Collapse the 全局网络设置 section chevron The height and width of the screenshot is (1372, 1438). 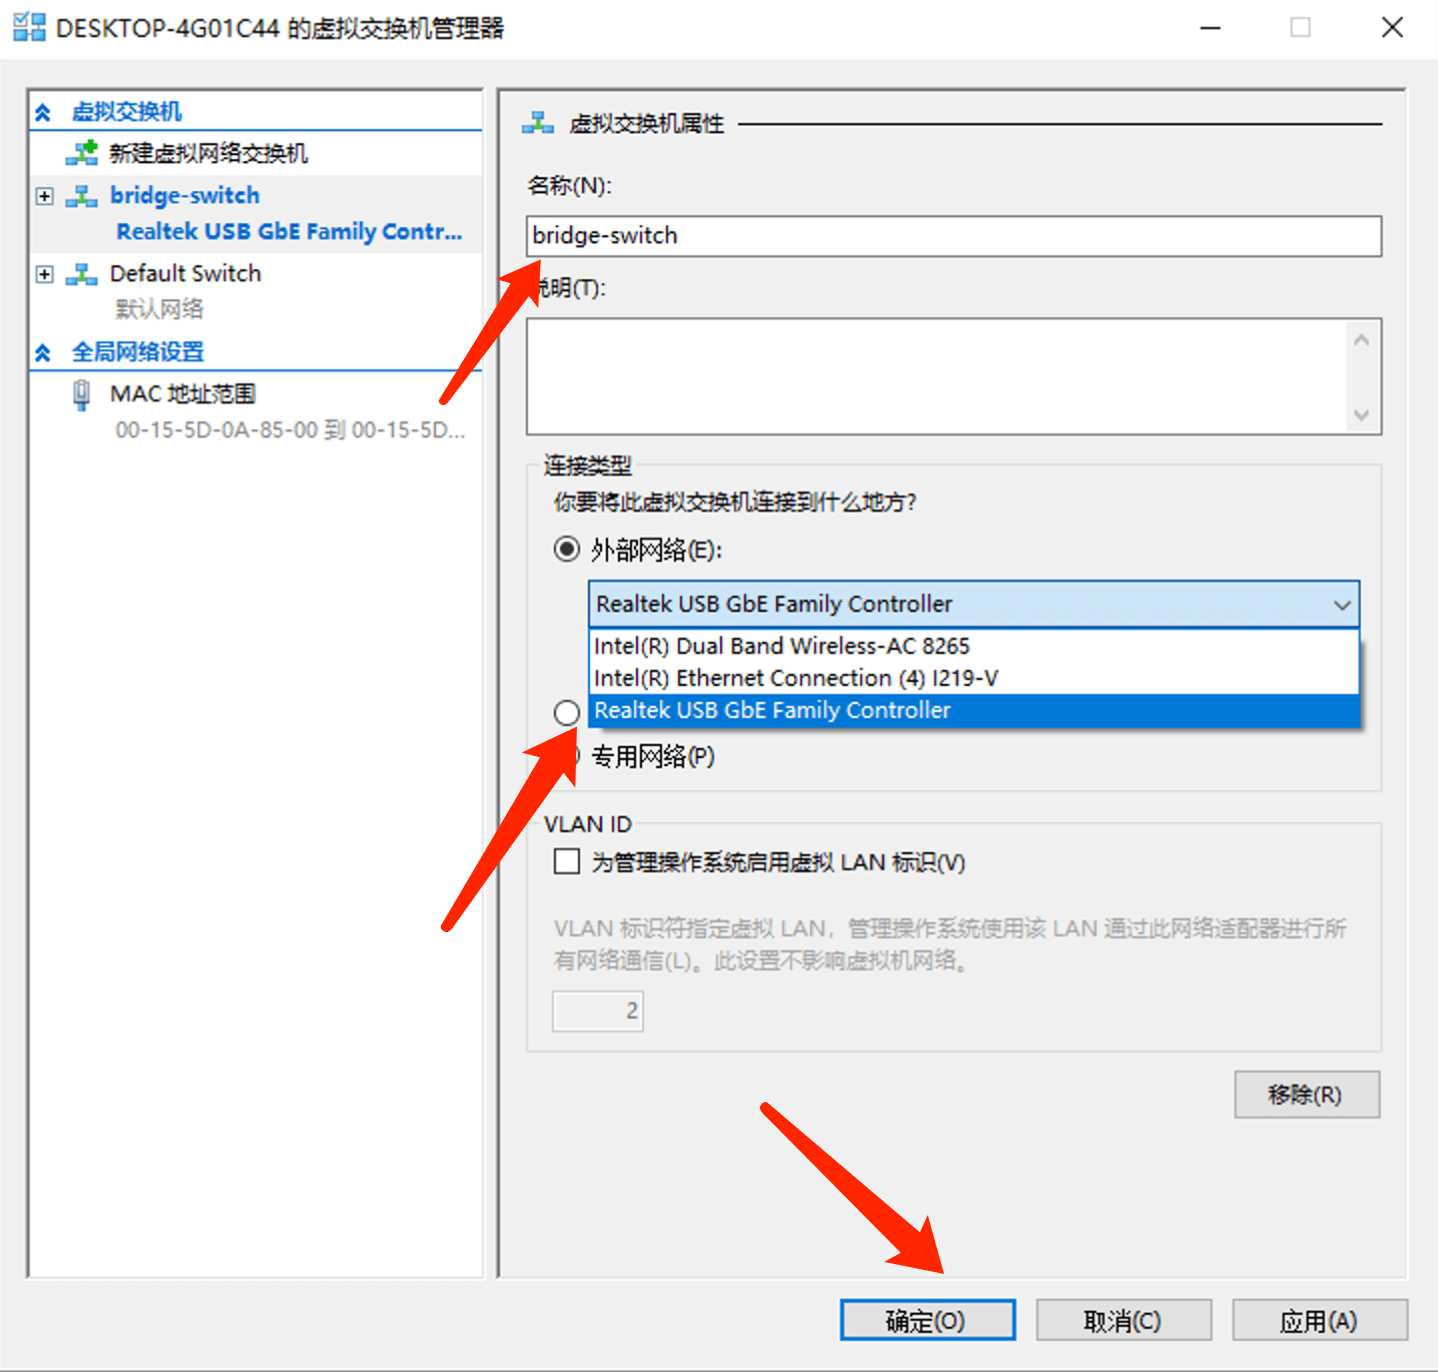point(43,352)
